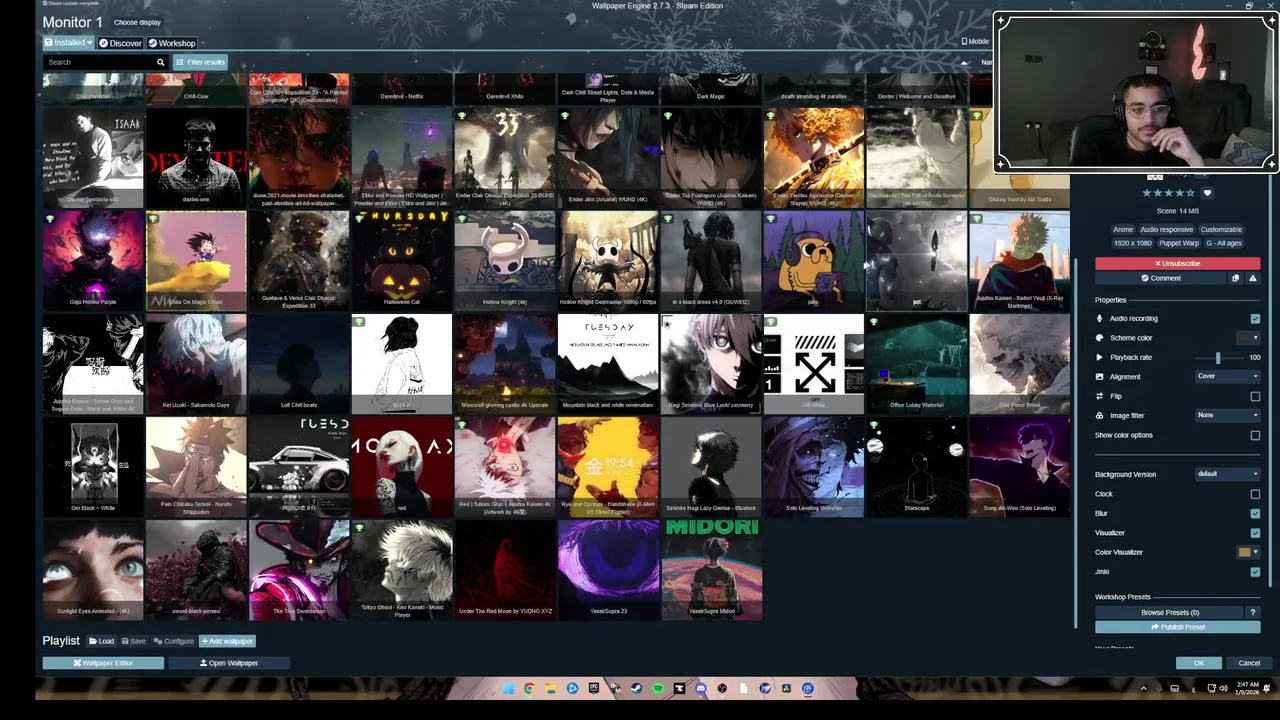Favorite the wallpaper with heart icon
Screen dimensions: 1280x720
pos(1207,193)
